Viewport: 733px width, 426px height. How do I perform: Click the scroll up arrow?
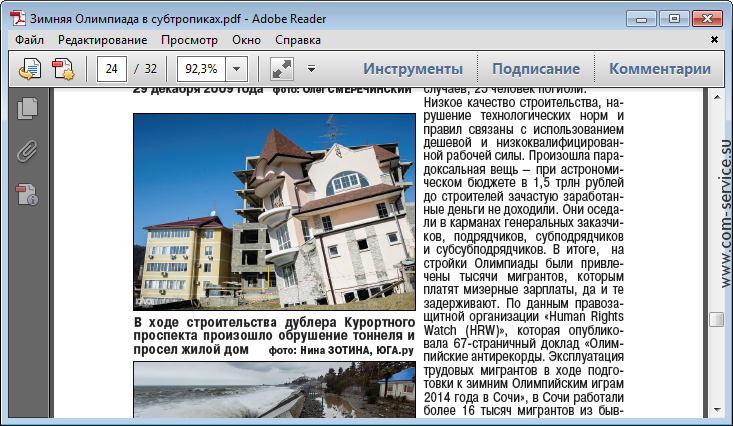coord(717,97)
